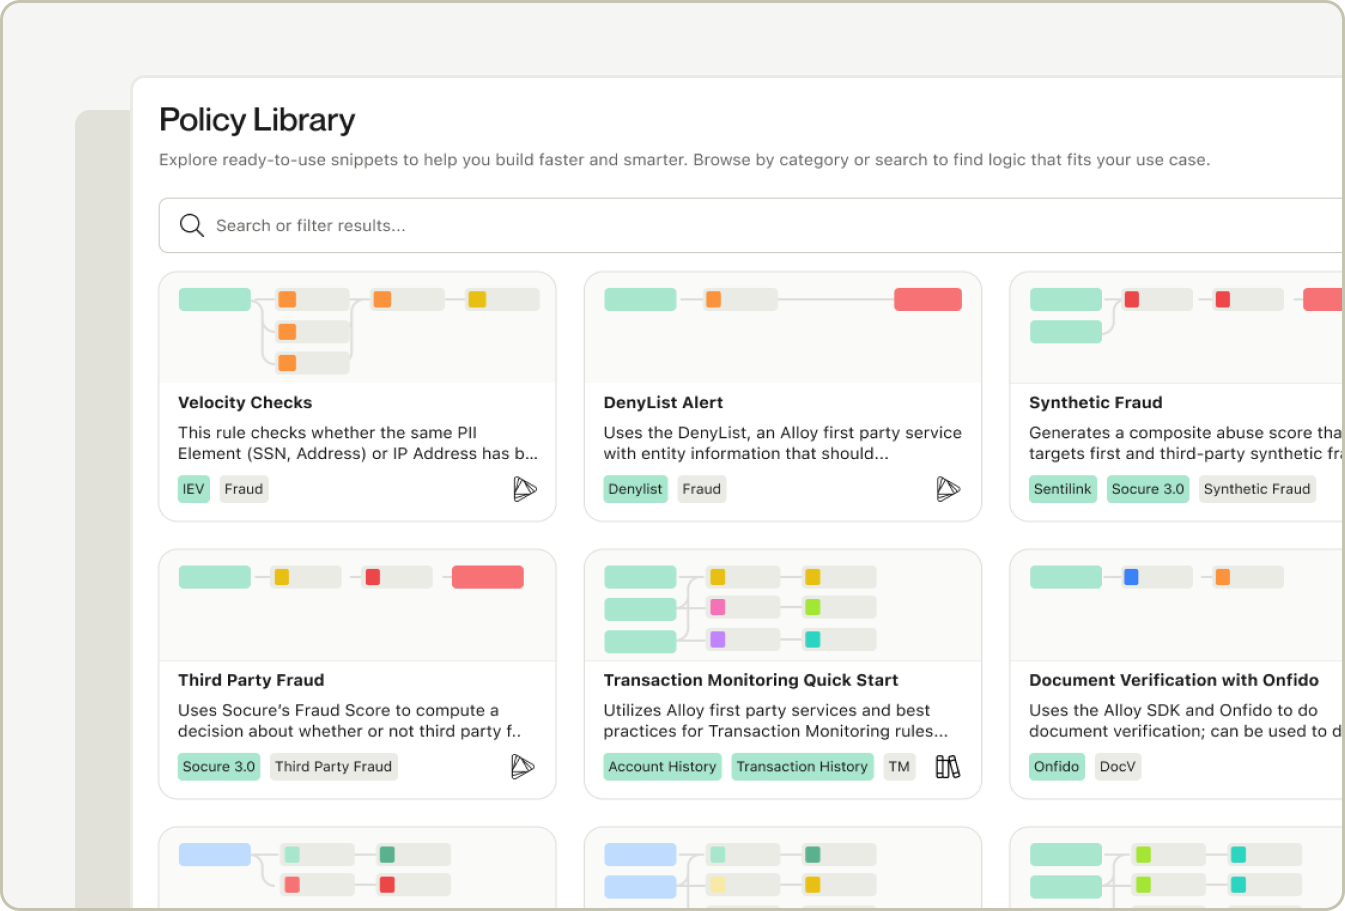This screenshot has height=911, width=1345.
Task: Open Document Verification with Onfido title
Action: [x=1173, y=680]
